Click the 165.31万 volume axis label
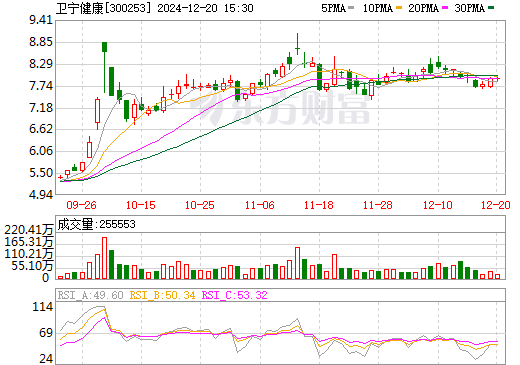The height and width of the screenshot is (365, 520). pos(29,242)
